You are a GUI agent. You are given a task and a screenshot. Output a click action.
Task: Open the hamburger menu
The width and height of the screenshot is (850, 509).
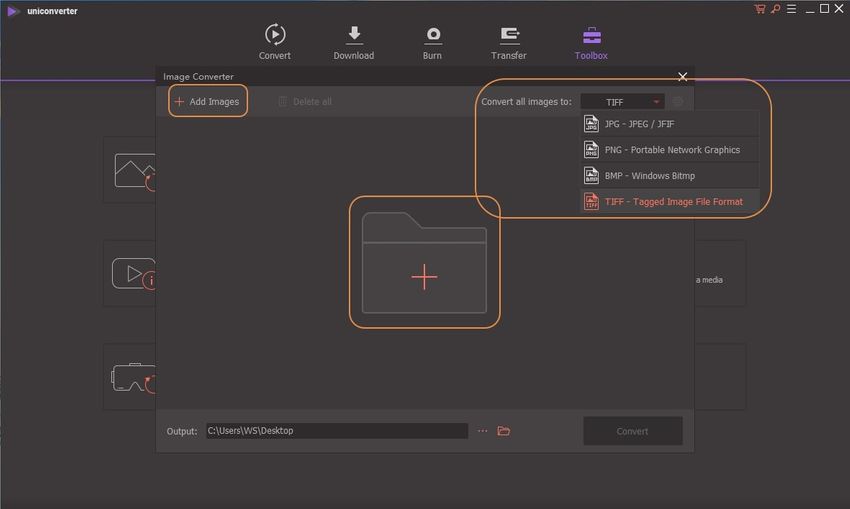pyautogui.click(x=790, y=9)
